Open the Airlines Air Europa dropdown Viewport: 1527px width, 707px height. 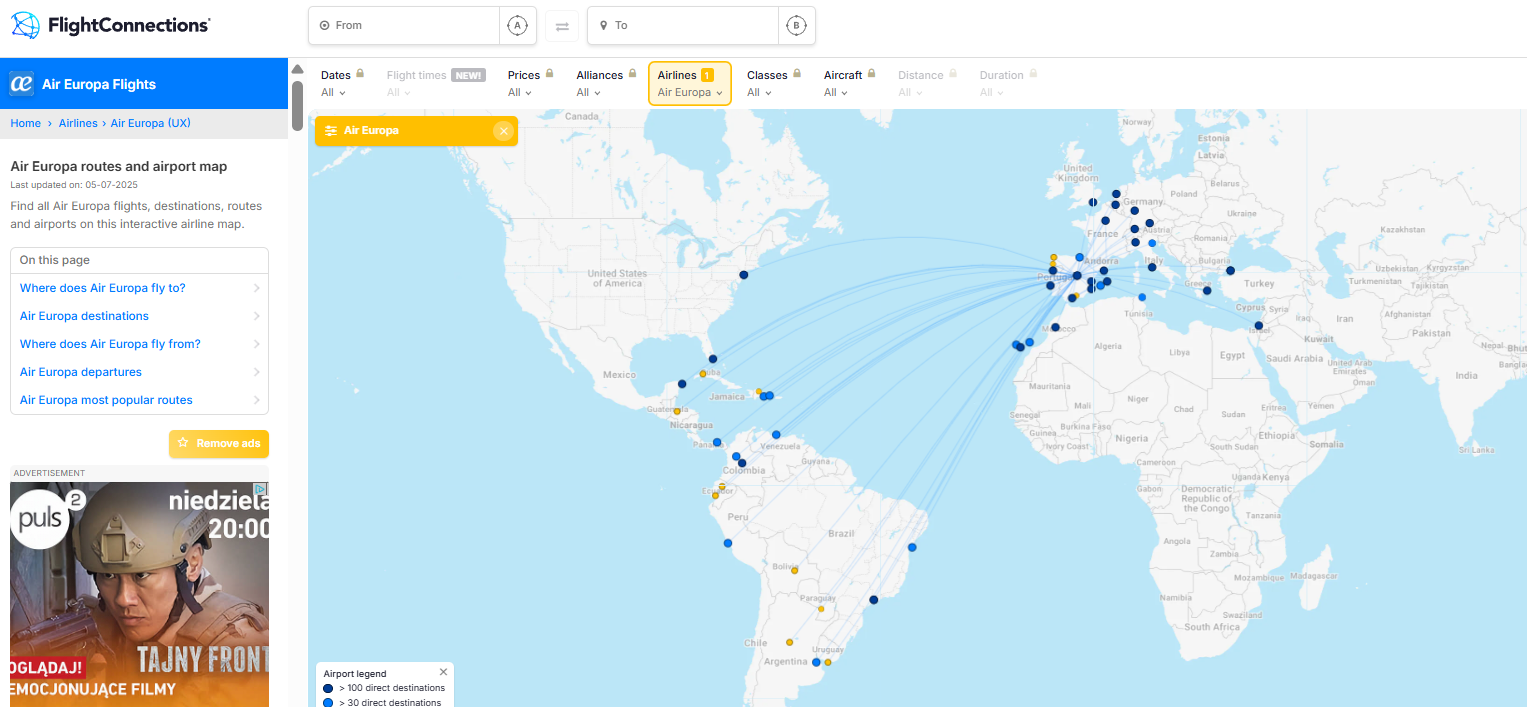tap(690, 83)
